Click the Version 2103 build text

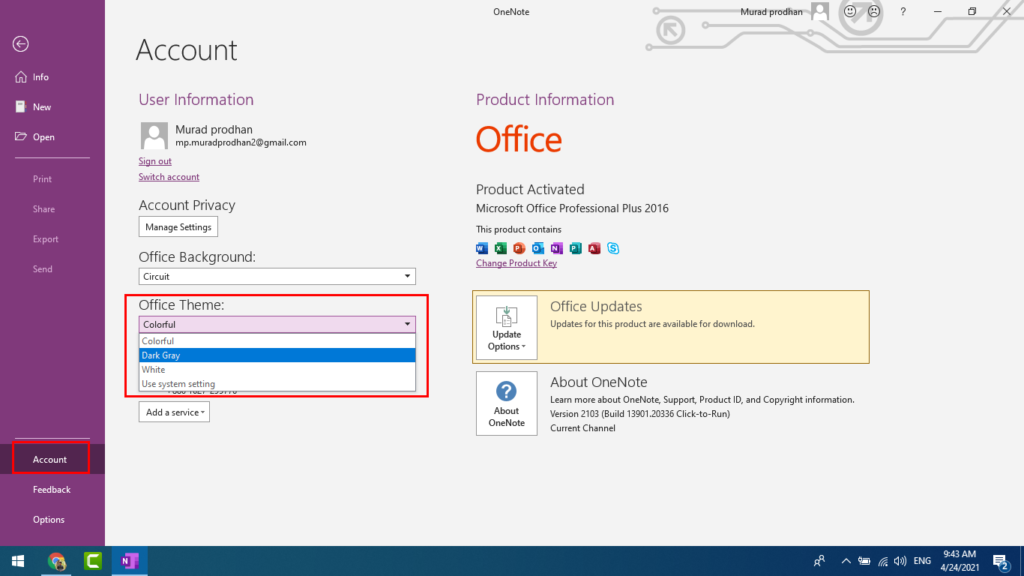640,414
